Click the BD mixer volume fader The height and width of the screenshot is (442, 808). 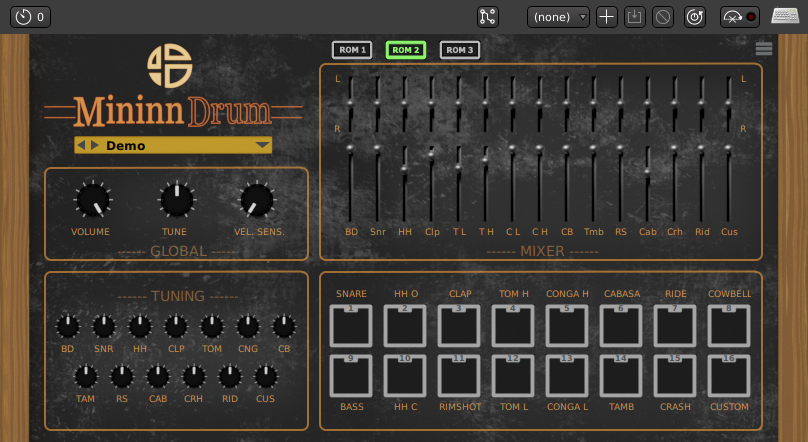point(351,148)
